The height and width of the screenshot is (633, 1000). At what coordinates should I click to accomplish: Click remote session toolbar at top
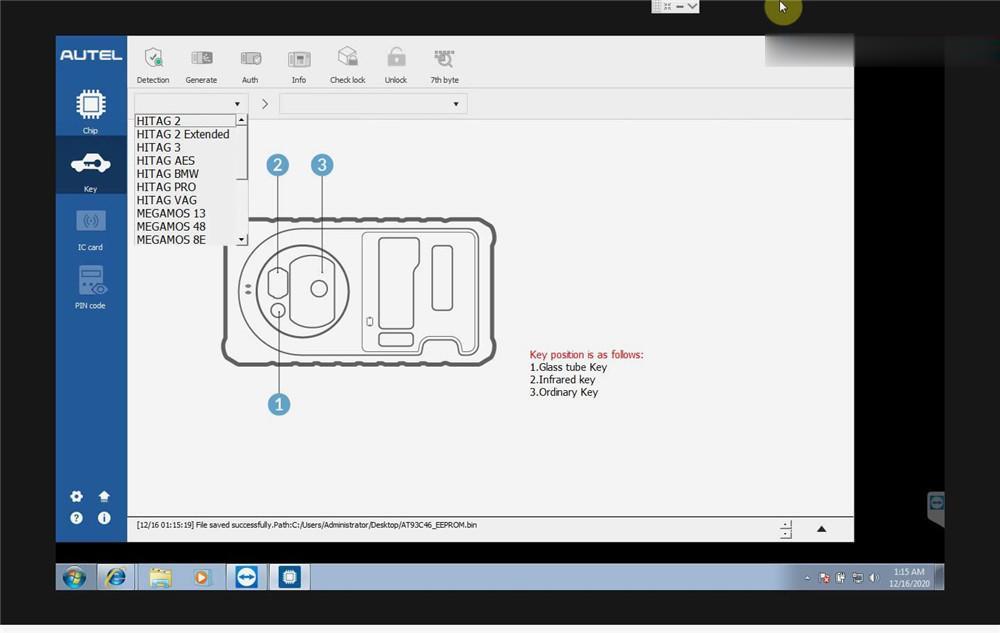click(x=675, y=6)
